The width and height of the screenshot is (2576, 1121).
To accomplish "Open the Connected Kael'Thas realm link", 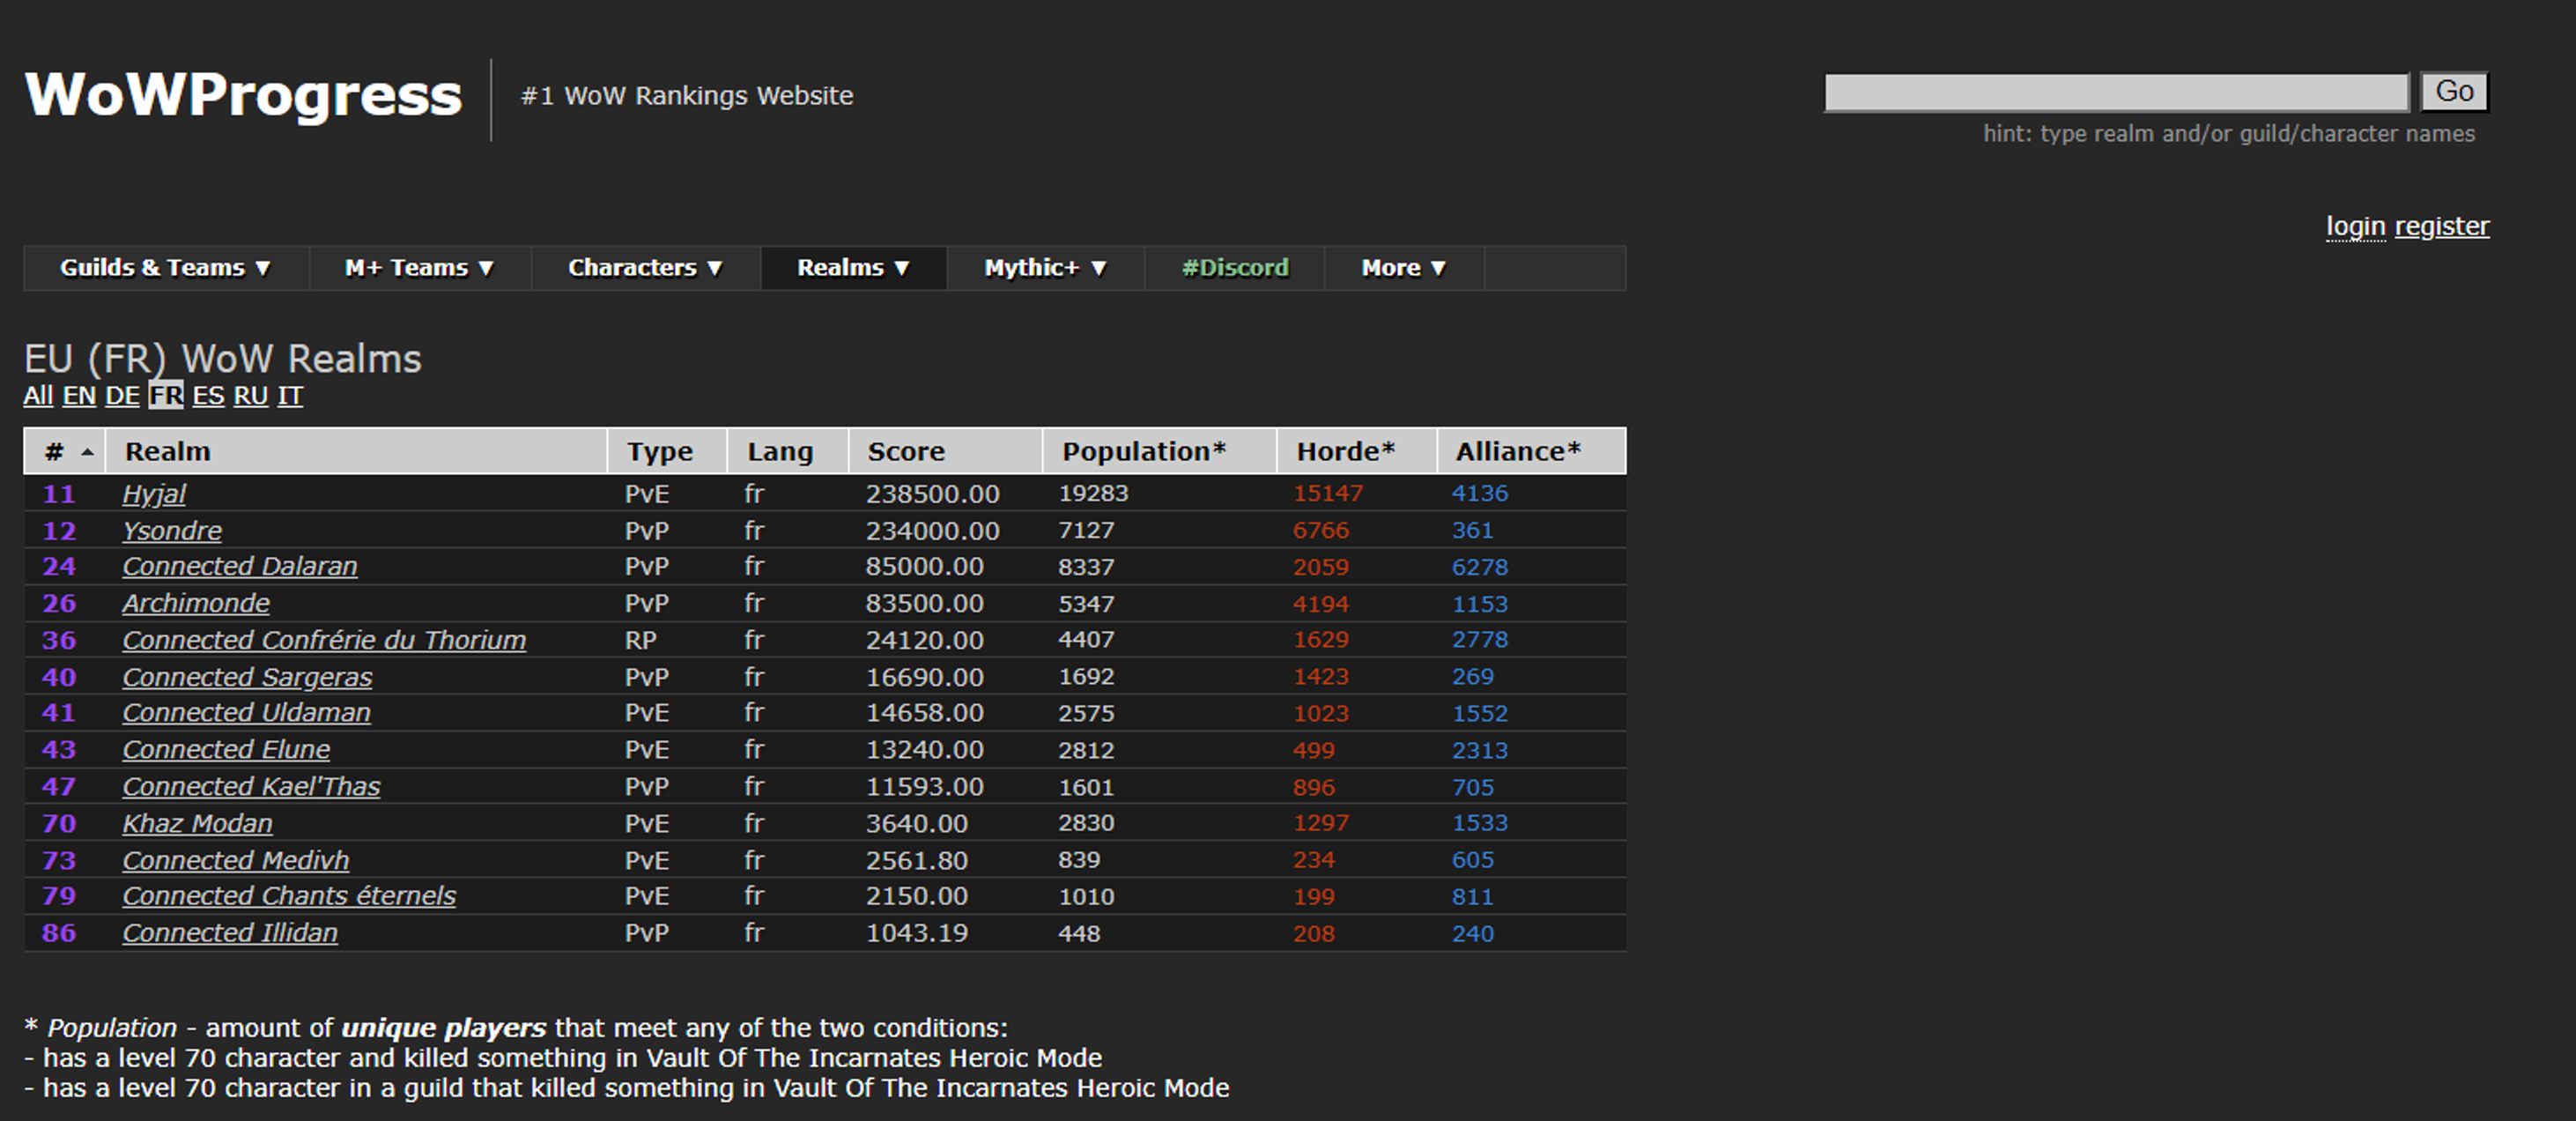I will (x=251, y=787).
